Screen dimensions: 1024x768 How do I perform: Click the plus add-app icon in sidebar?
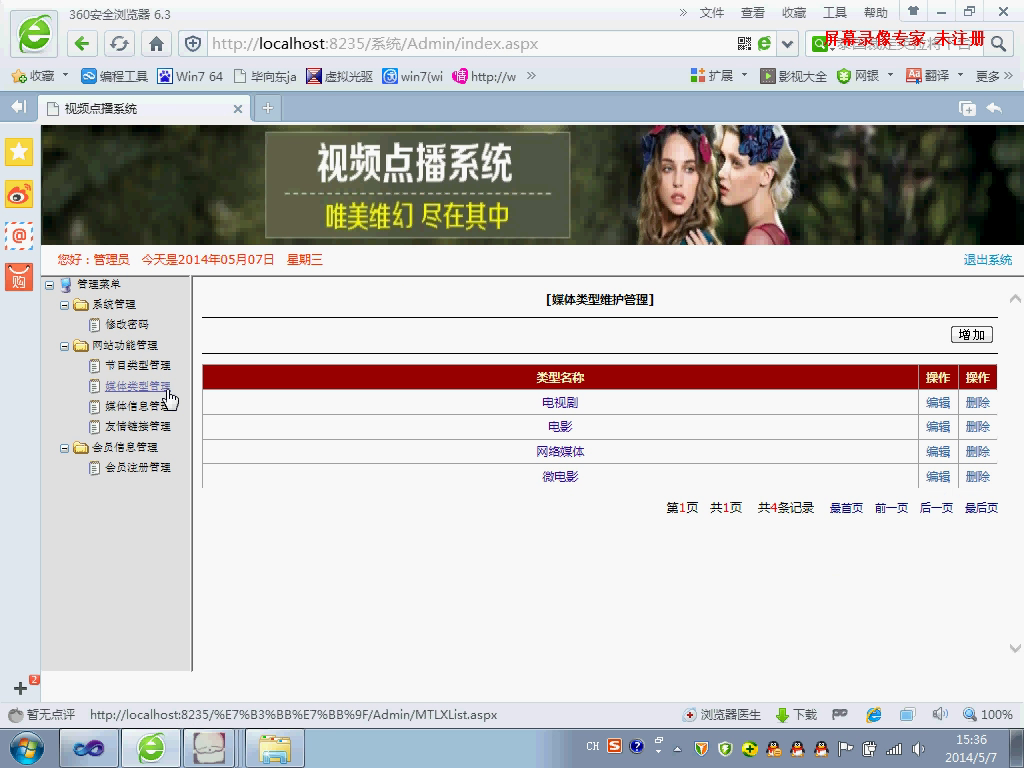(20, 688)
